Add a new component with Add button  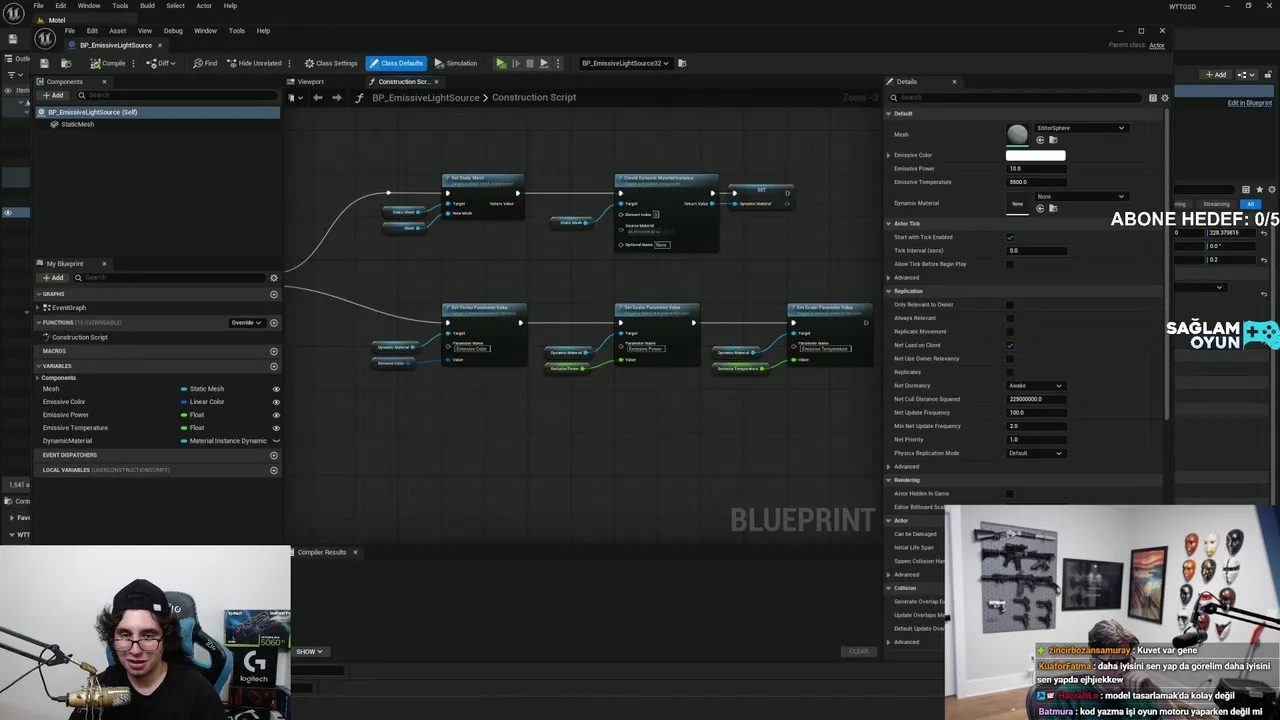[x=52, y=95]
